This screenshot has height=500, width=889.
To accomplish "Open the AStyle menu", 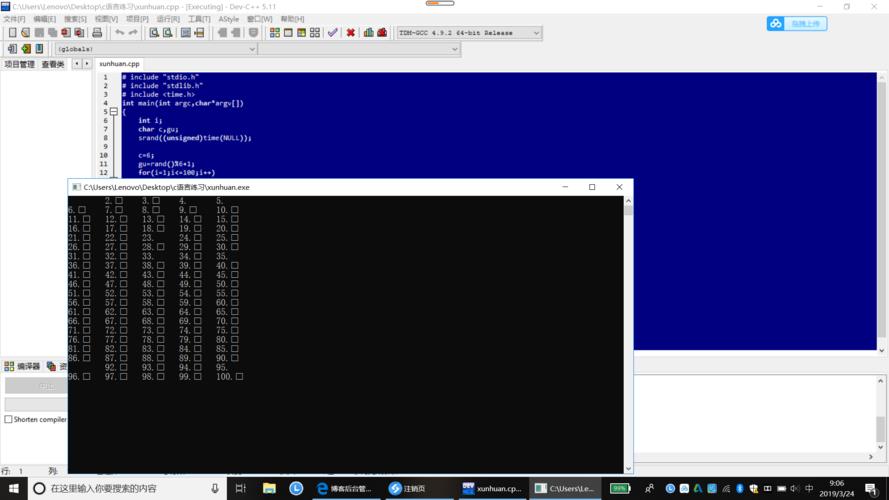I will [x=228, y=19].
